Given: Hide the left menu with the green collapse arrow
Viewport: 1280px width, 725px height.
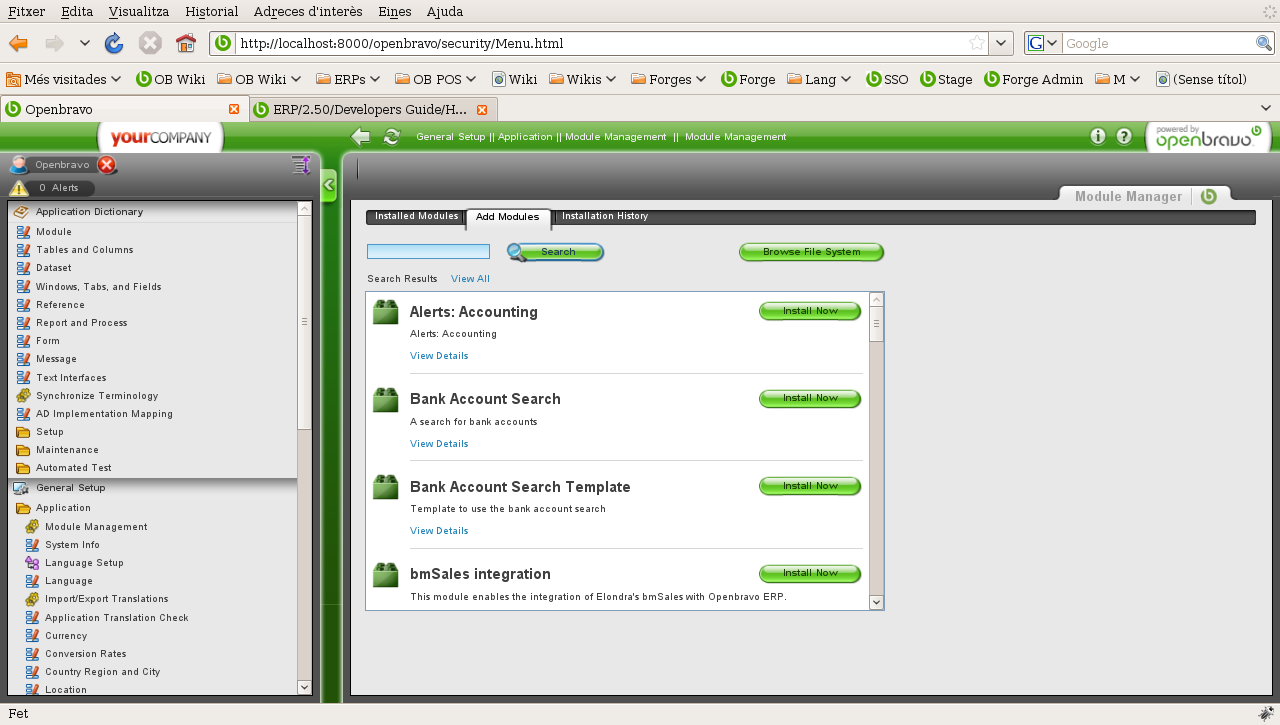Looking at the screenshot, I should (328, 186).
